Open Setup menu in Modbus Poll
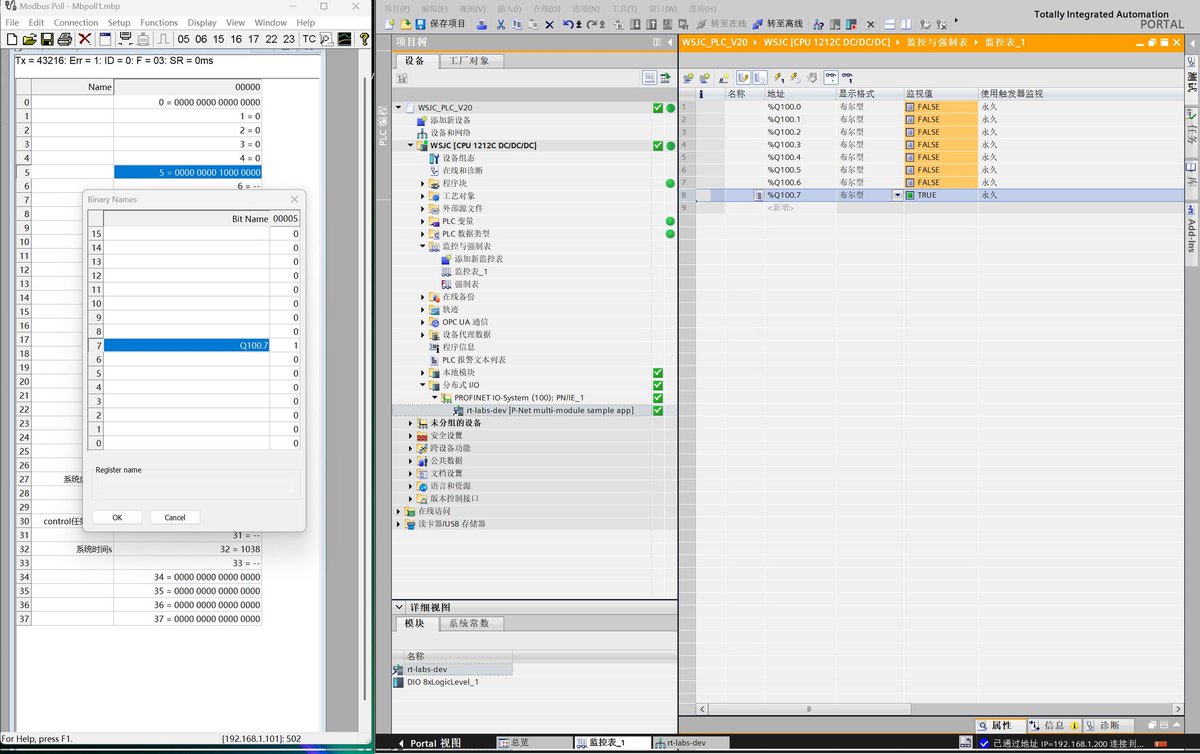Viewport: 1200px width, 754px height. tap(119, 22)
